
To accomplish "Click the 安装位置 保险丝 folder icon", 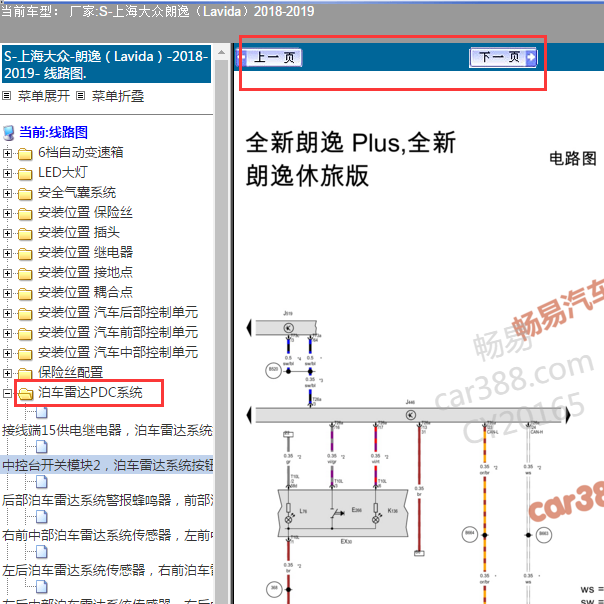I will [x=25, y=214].
